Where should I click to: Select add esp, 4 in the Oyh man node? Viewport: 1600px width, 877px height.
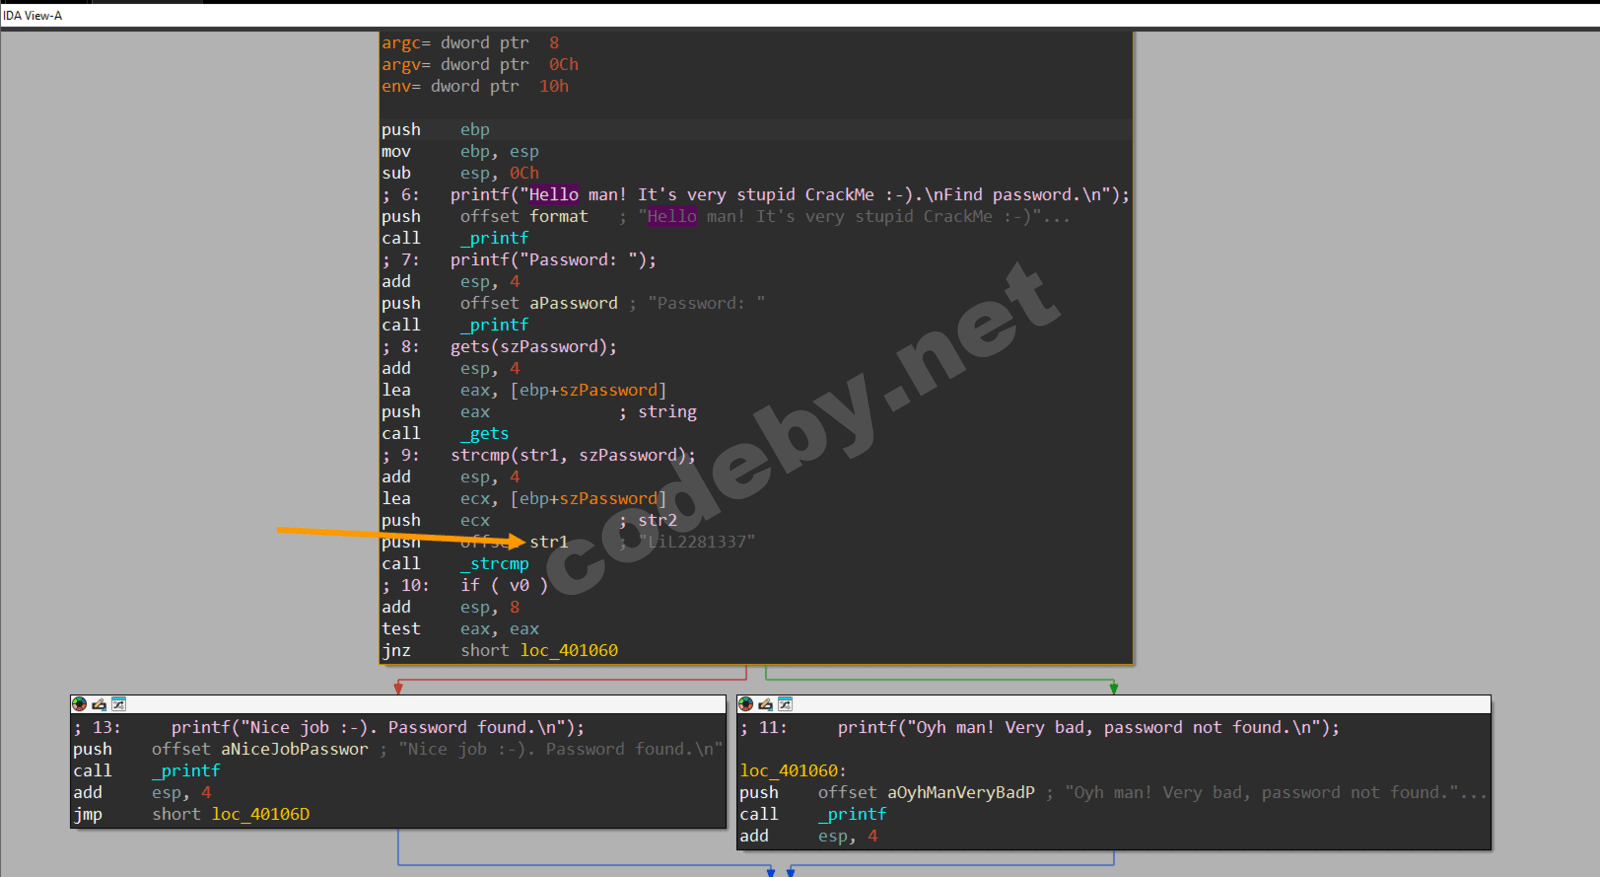click(x=808, y=836)
